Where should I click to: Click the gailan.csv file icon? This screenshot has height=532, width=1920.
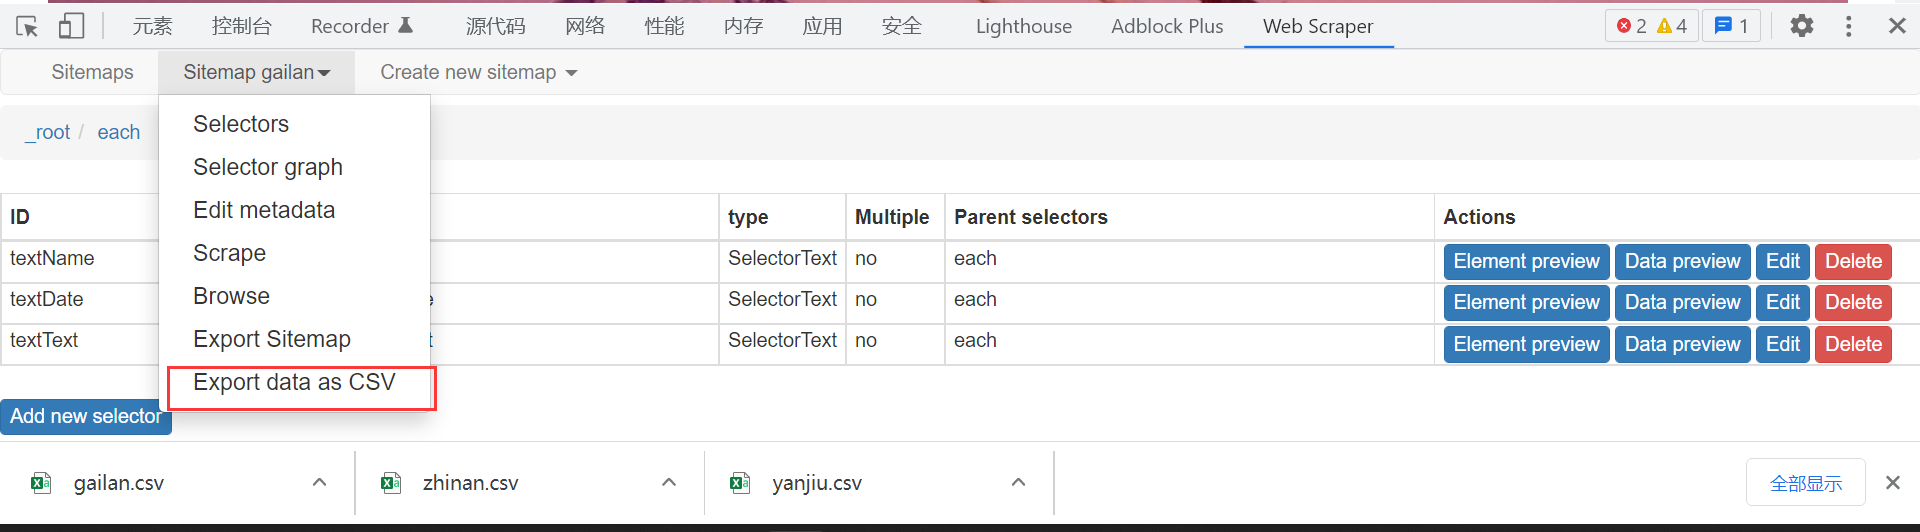[x=41, y=483]
